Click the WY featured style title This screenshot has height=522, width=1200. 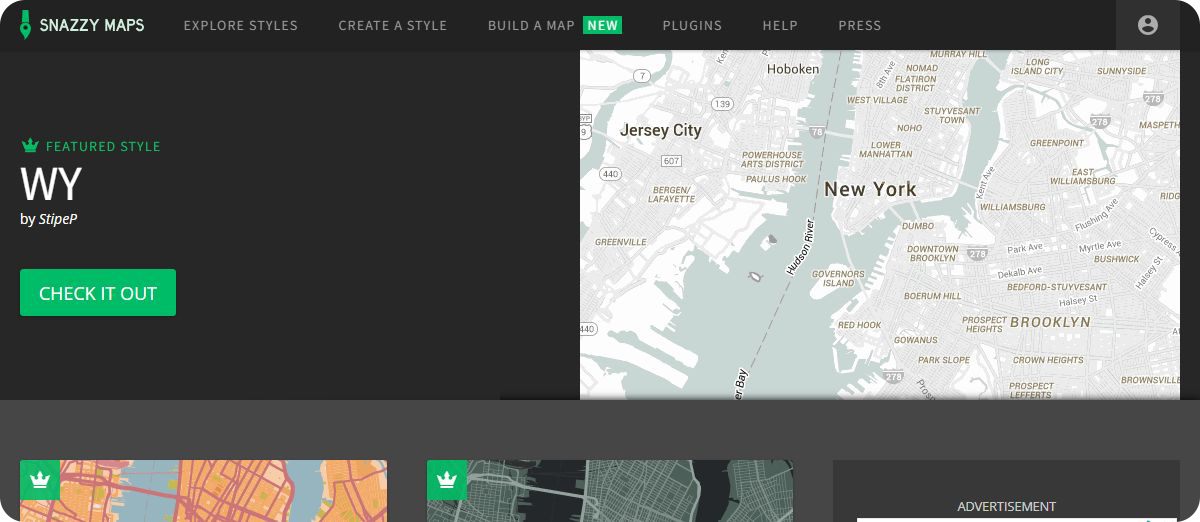(x=51, y=185)
